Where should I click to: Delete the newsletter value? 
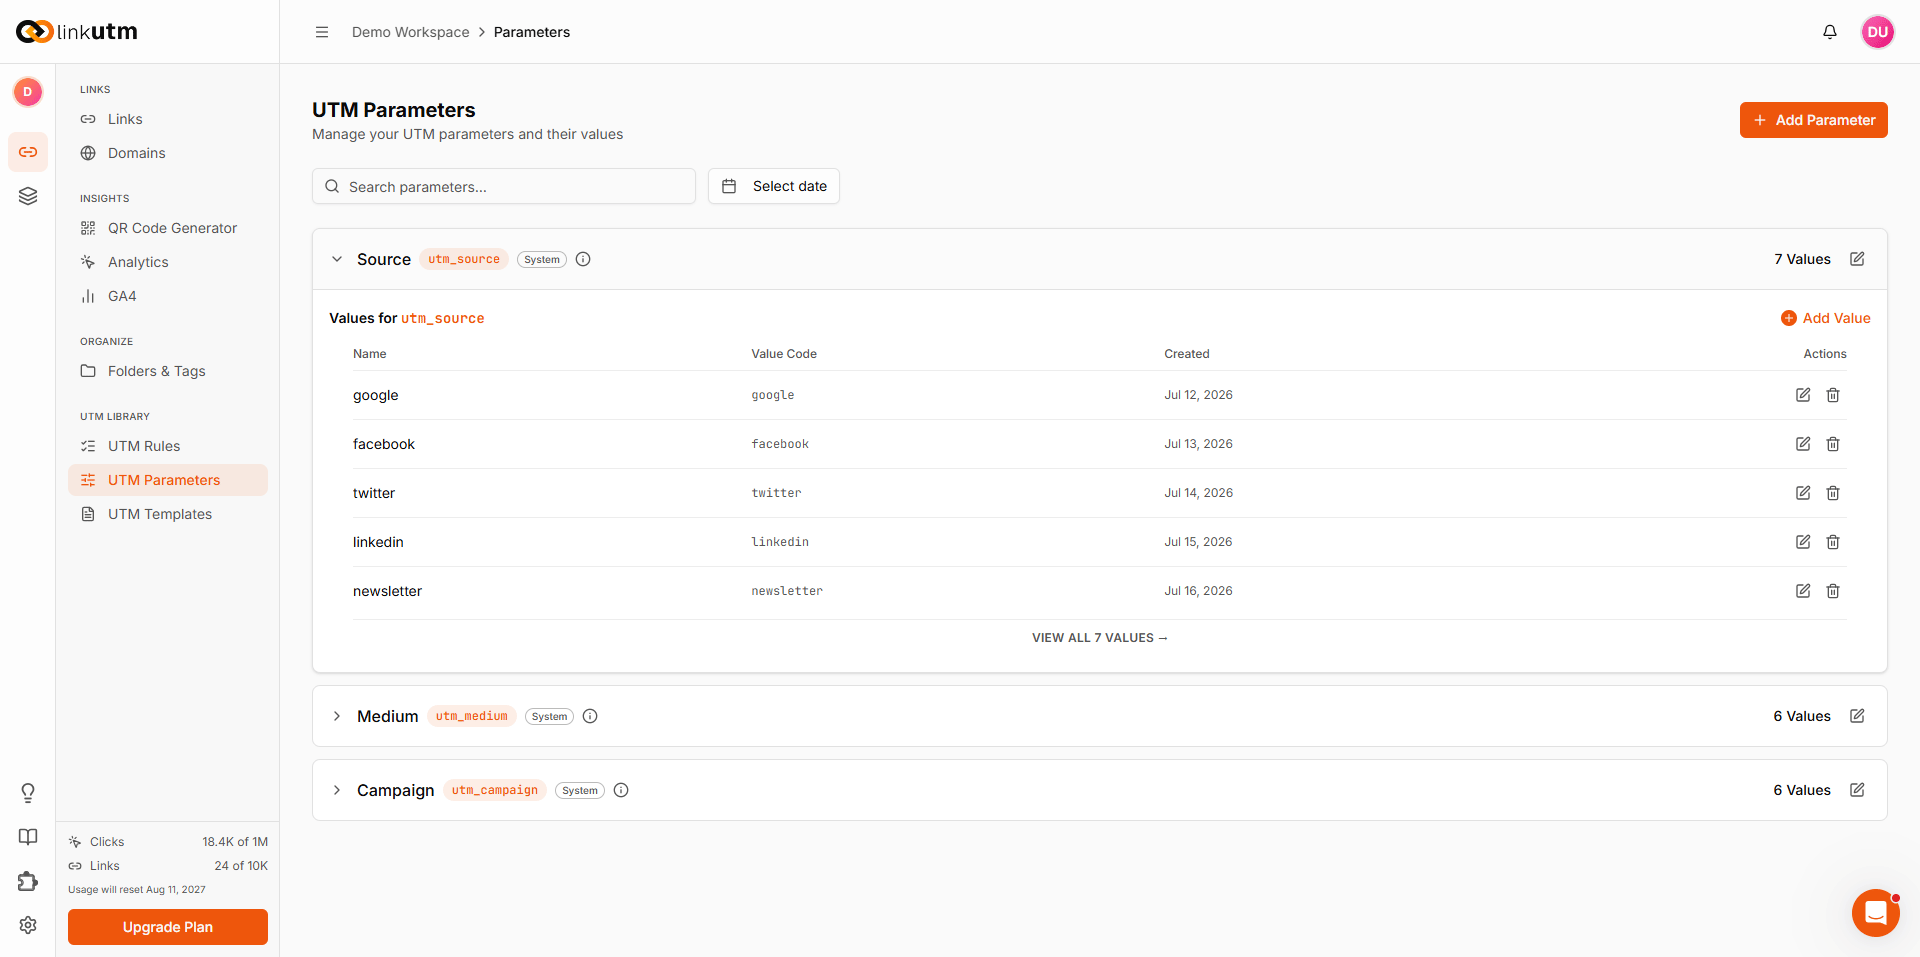click(x=1833, y=591)
